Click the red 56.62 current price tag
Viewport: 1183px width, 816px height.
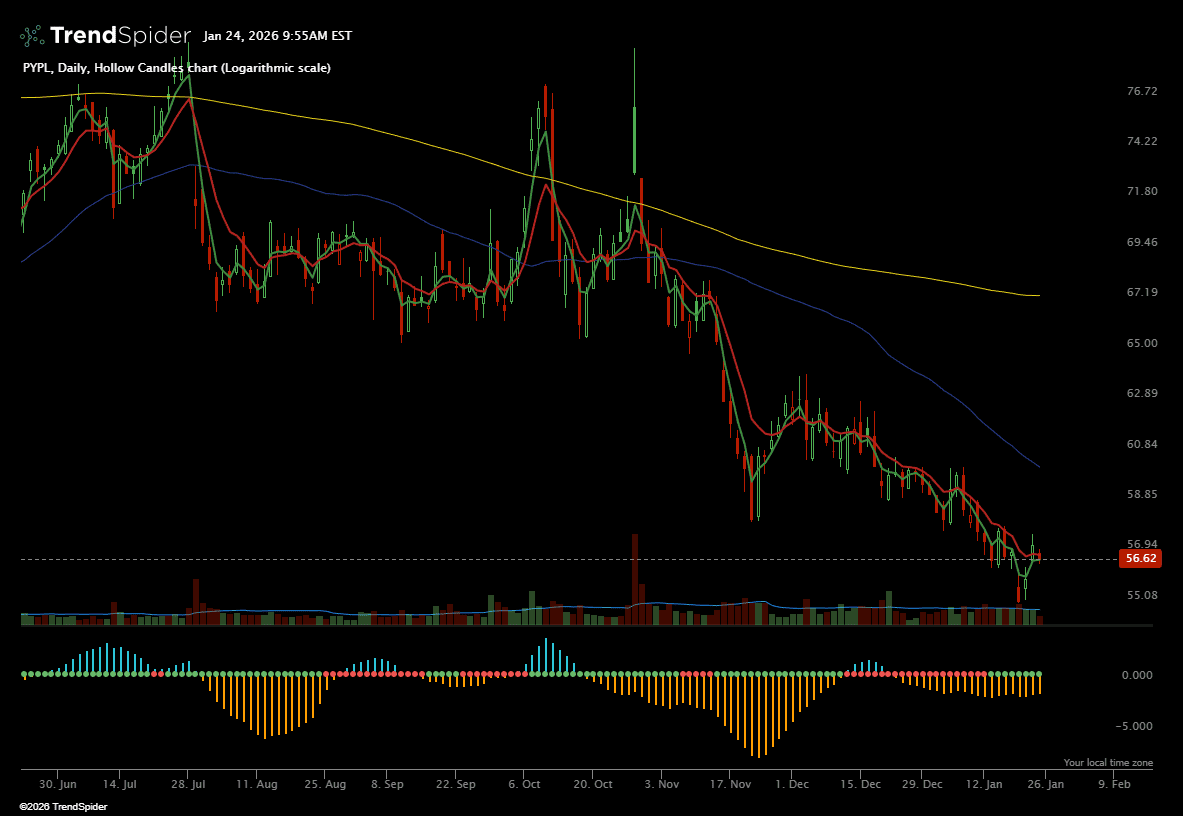tap(1140, 559)
